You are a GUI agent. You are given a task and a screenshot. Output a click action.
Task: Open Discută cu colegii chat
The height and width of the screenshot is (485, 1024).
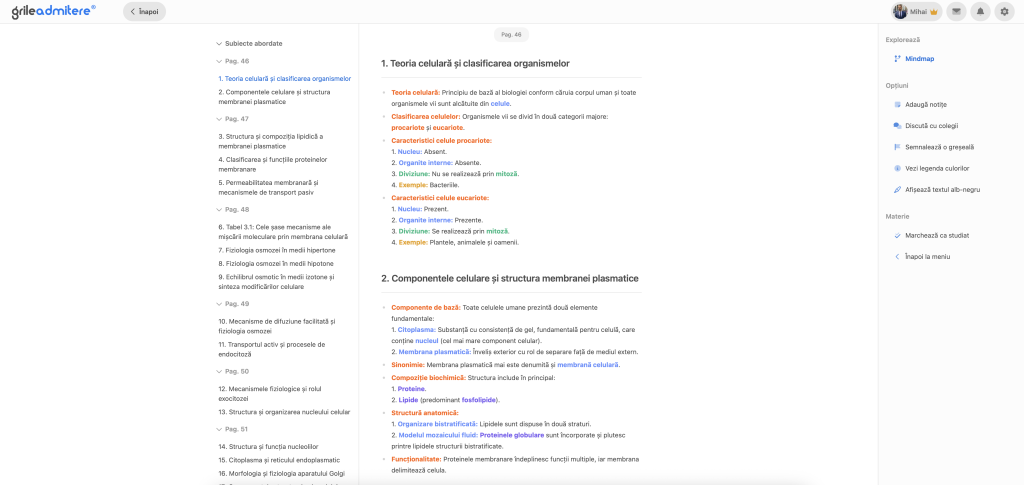point(897,125)
